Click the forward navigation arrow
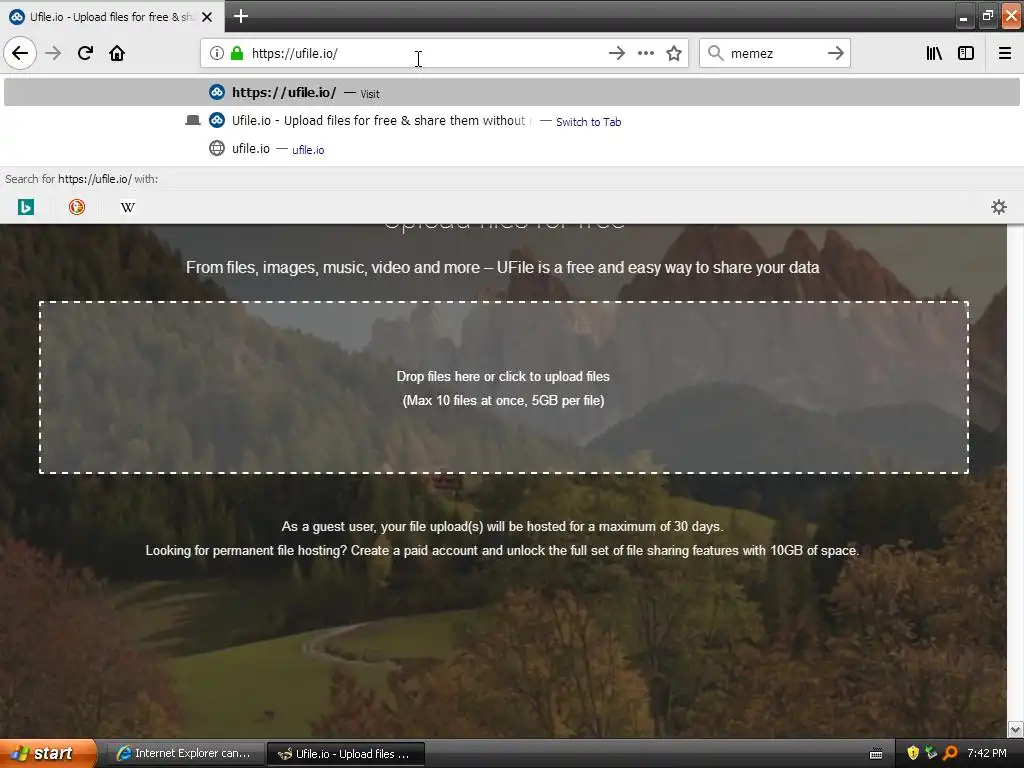 point(53,53)
